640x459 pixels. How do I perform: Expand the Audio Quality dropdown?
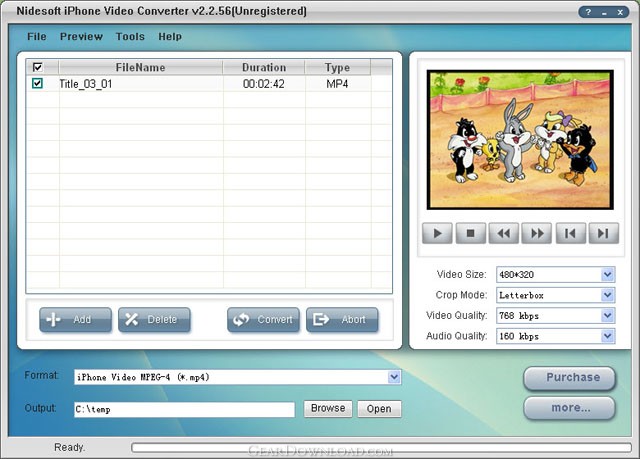click(607, 336)
